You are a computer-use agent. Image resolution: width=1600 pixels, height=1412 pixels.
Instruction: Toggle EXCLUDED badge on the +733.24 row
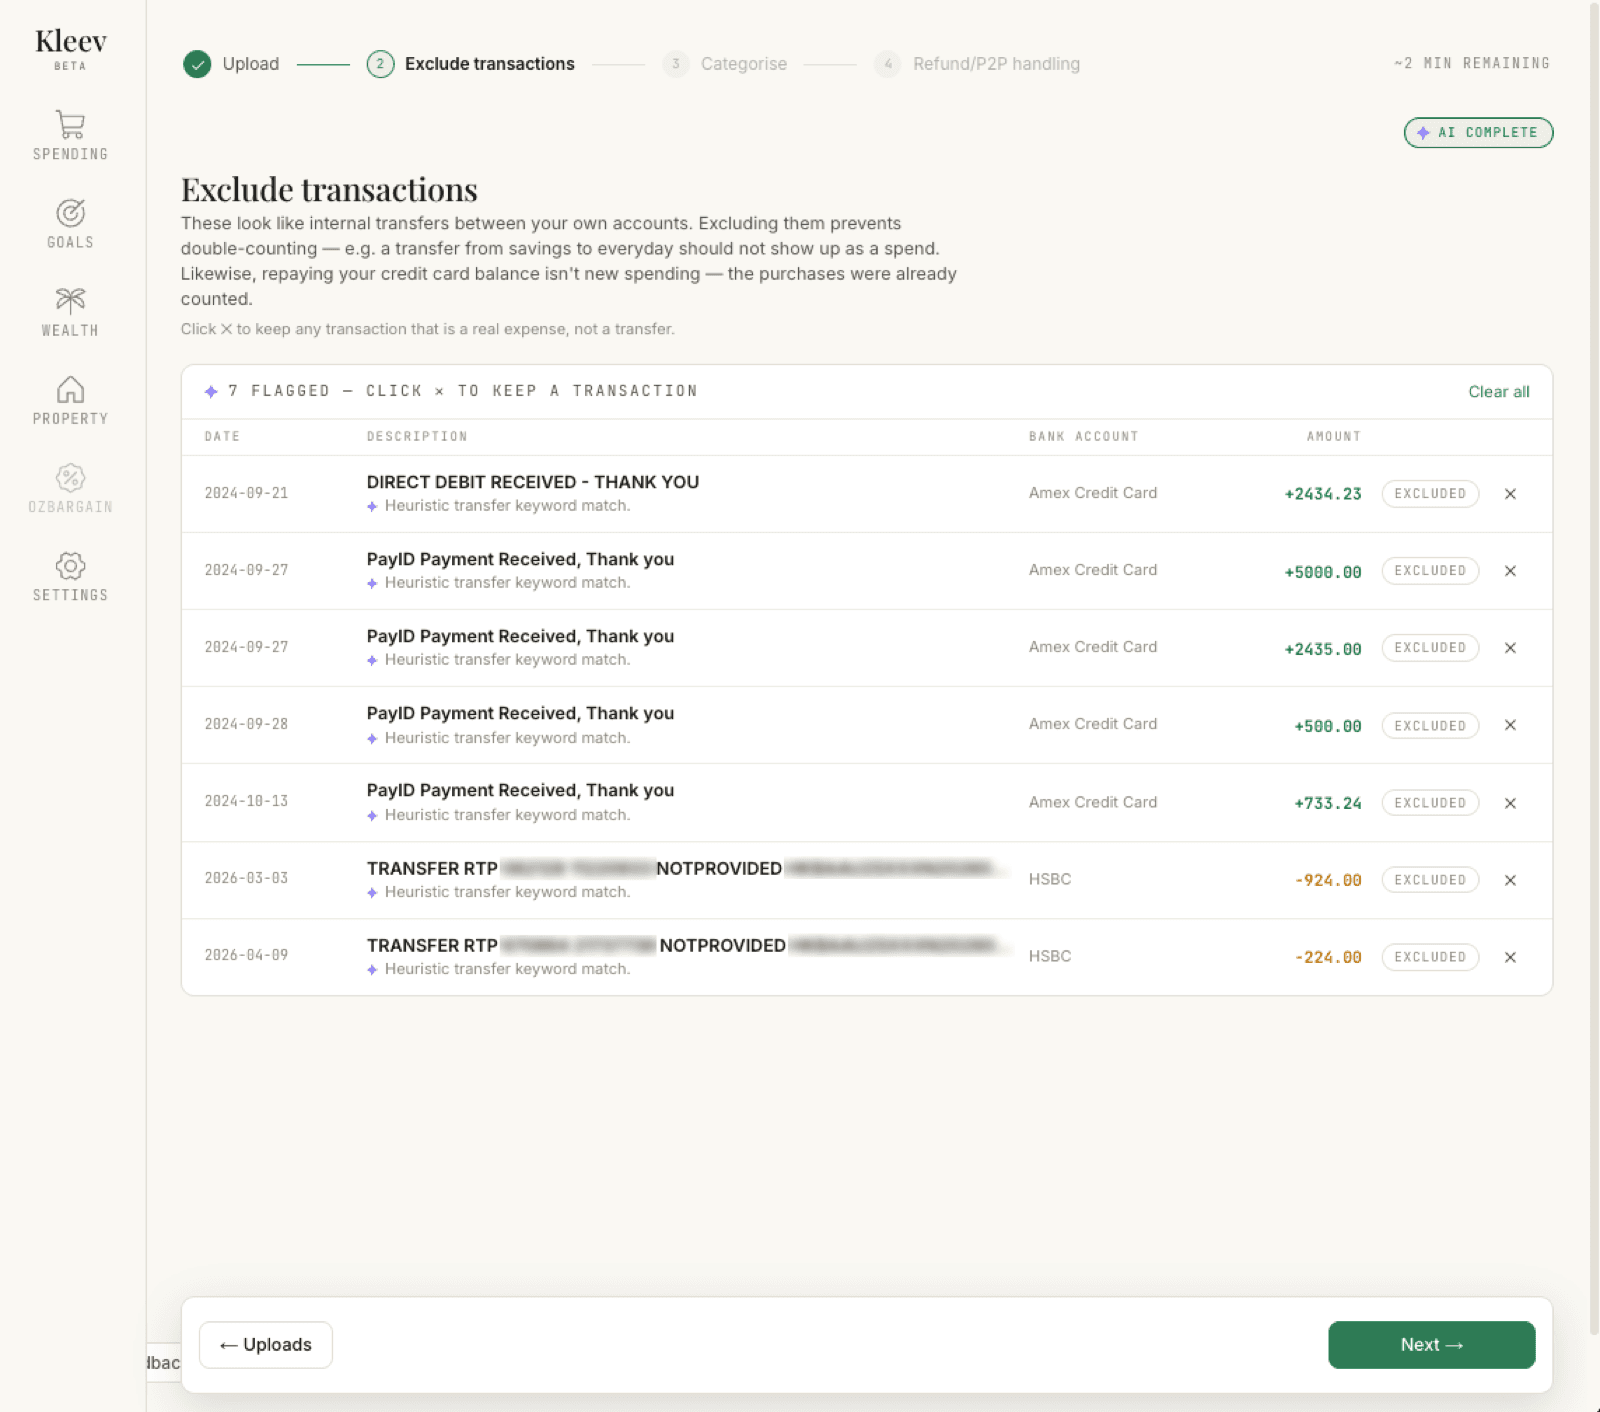click(1430, 803)
